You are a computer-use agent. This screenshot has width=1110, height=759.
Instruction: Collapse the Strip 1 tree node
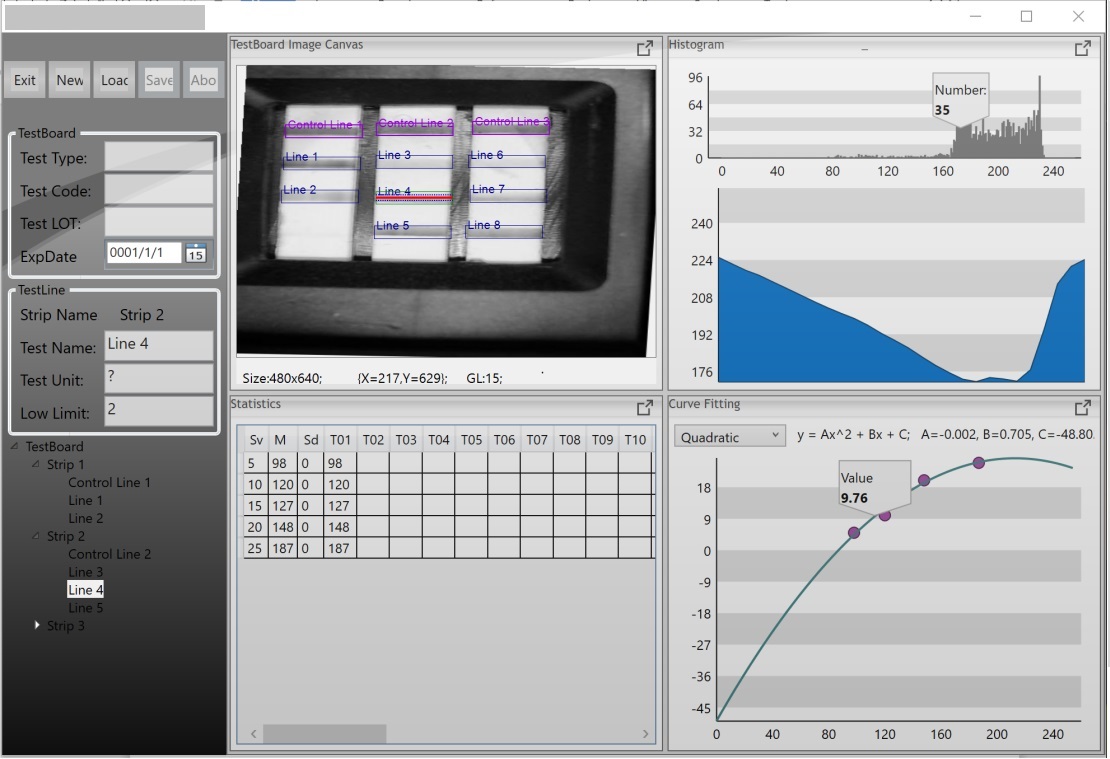pos(37,465)
